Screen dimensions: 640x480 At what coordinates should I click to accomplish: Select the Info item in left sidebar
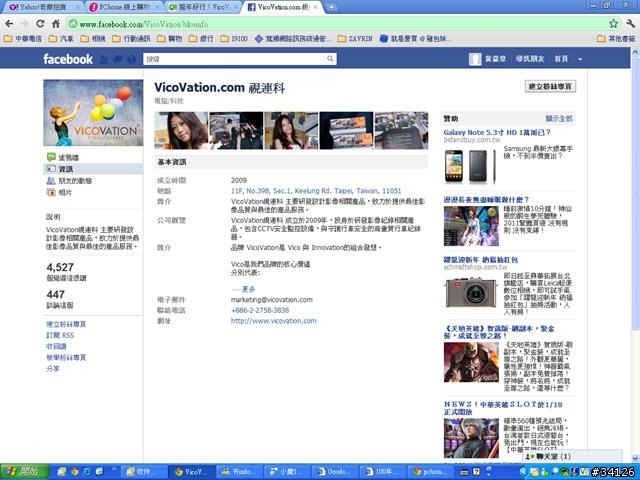93,169
